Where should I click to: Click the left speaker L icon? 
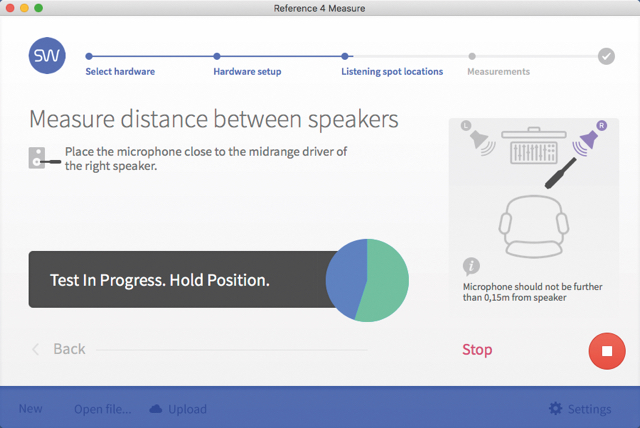coord(478,137)
